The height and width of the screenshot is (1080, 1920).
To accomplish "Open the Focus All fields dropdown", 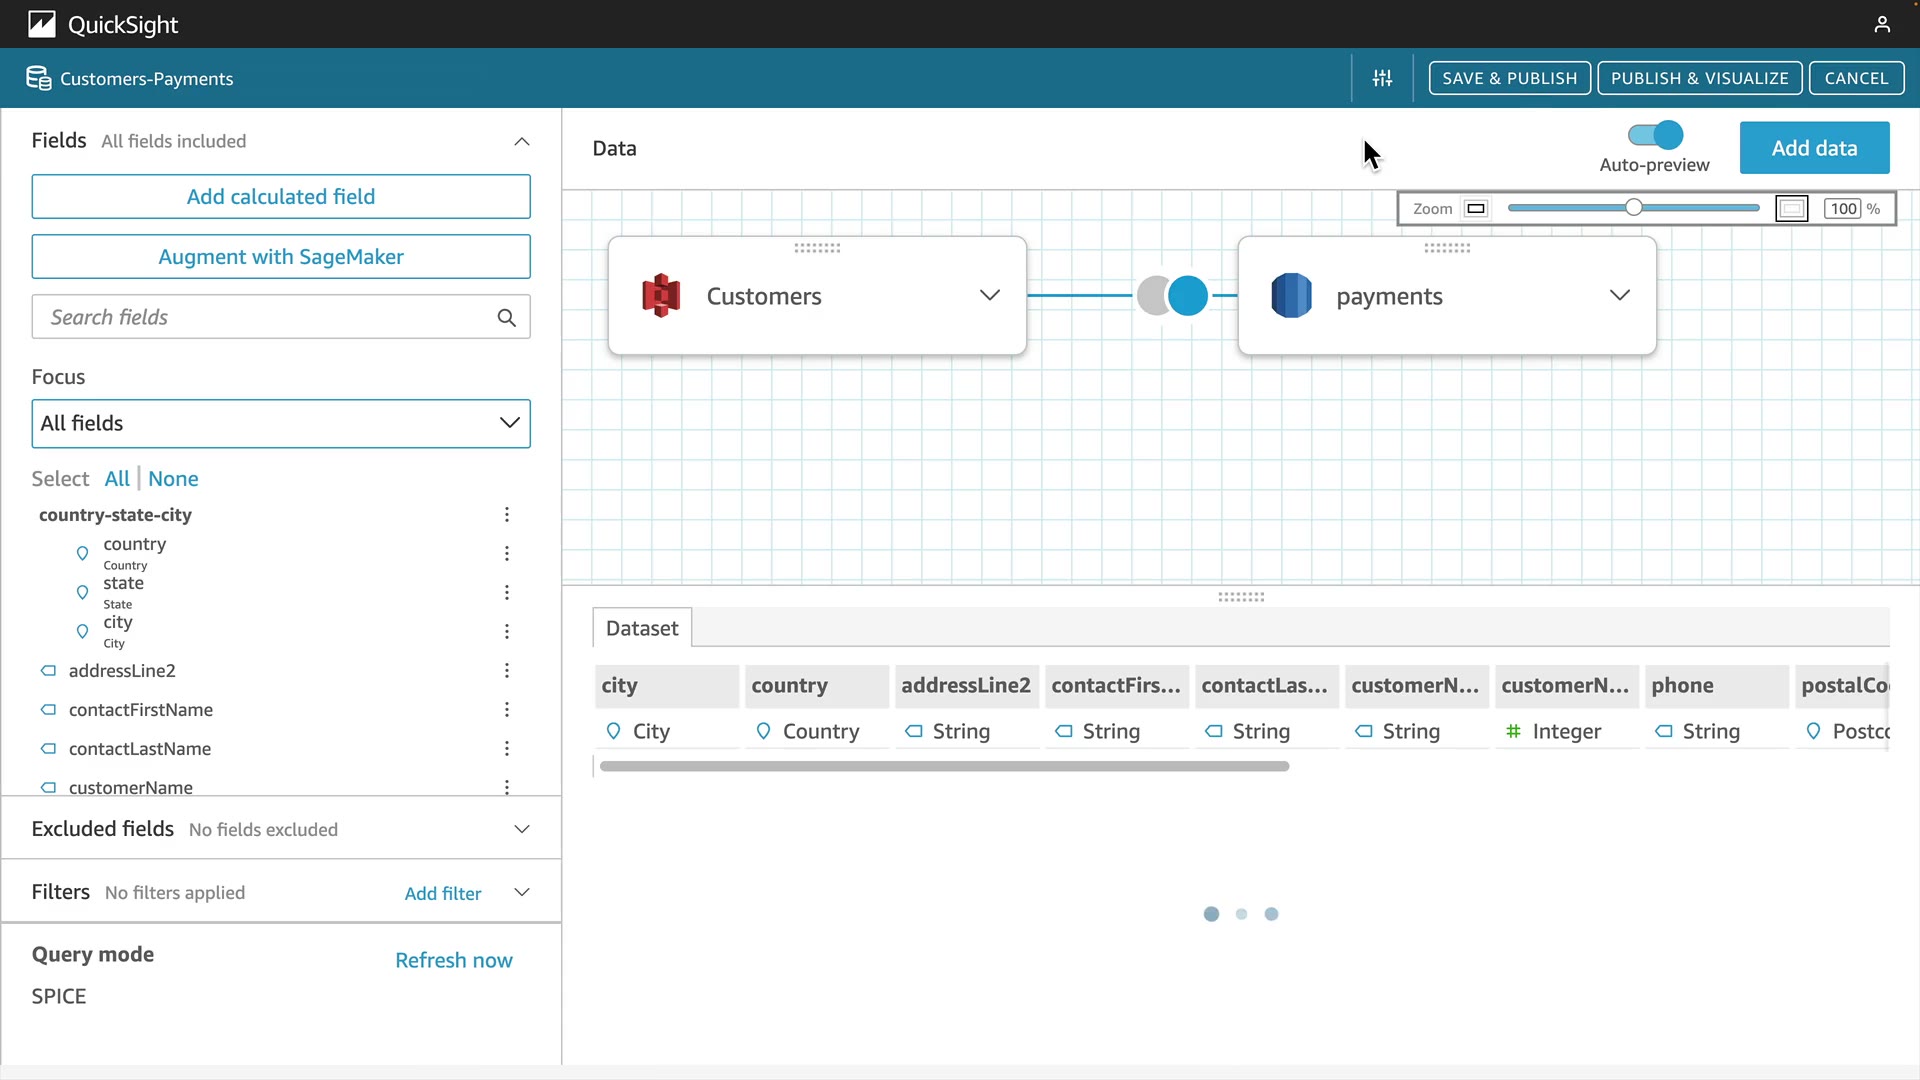I will click(281, 424).
